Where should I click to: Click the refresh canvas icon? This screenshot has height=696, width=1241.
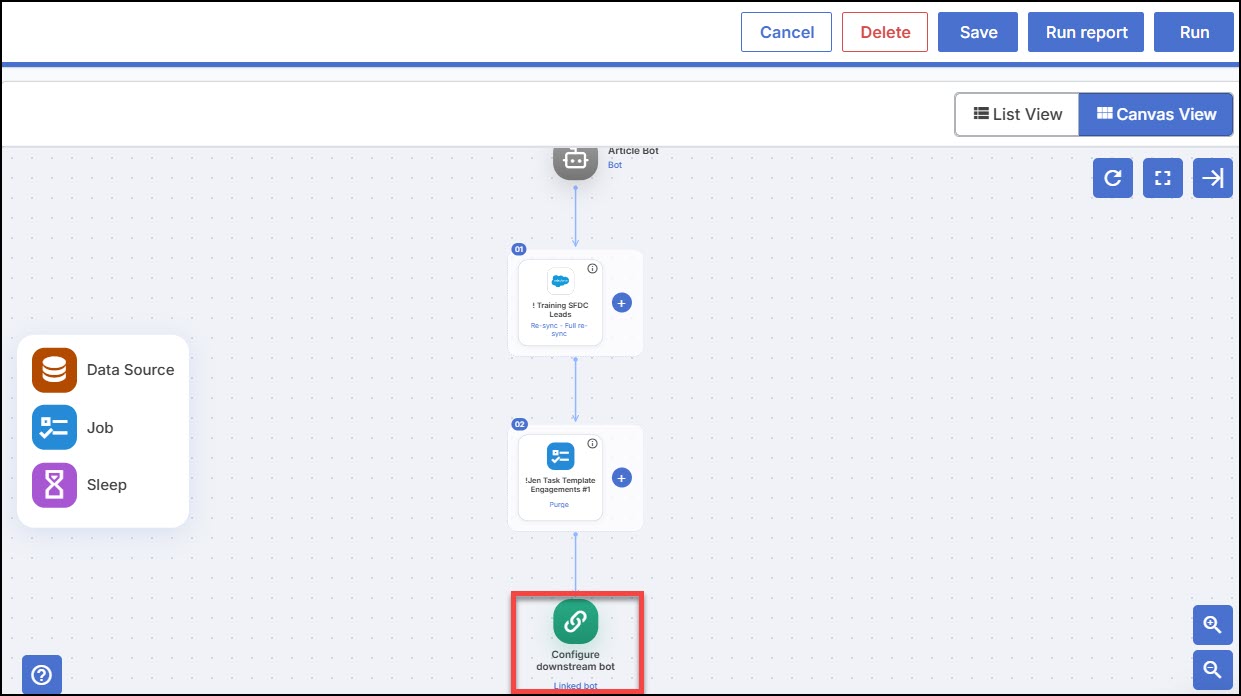click(x=1113, y=178)
